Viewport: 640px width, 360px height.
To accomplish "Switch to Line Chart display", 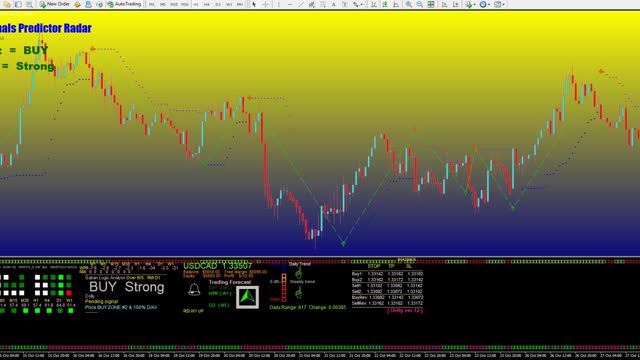I will click(396, 4).
